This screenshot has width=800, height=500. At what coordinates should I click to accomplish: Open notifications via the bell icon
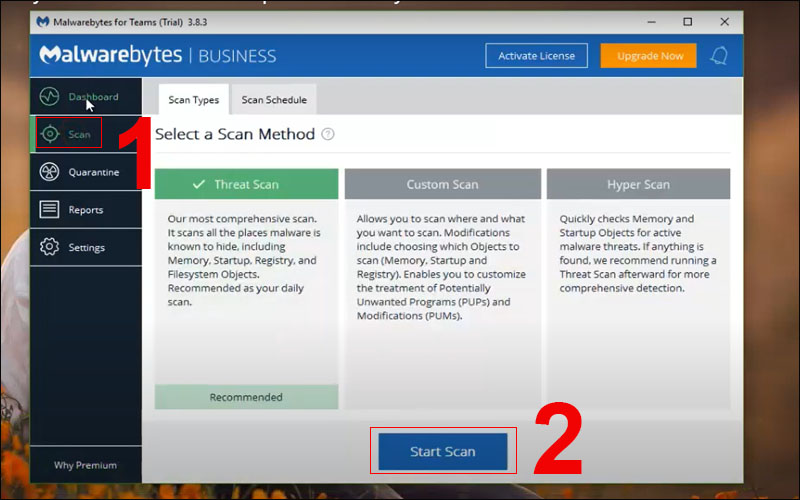(719, 56)
